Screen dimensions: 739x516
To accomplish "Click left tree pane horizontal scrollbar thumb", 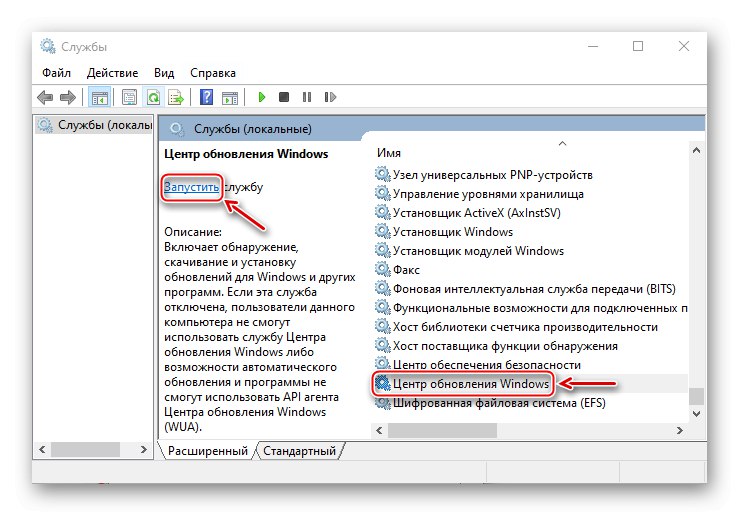I will click(x=85, y=450).
